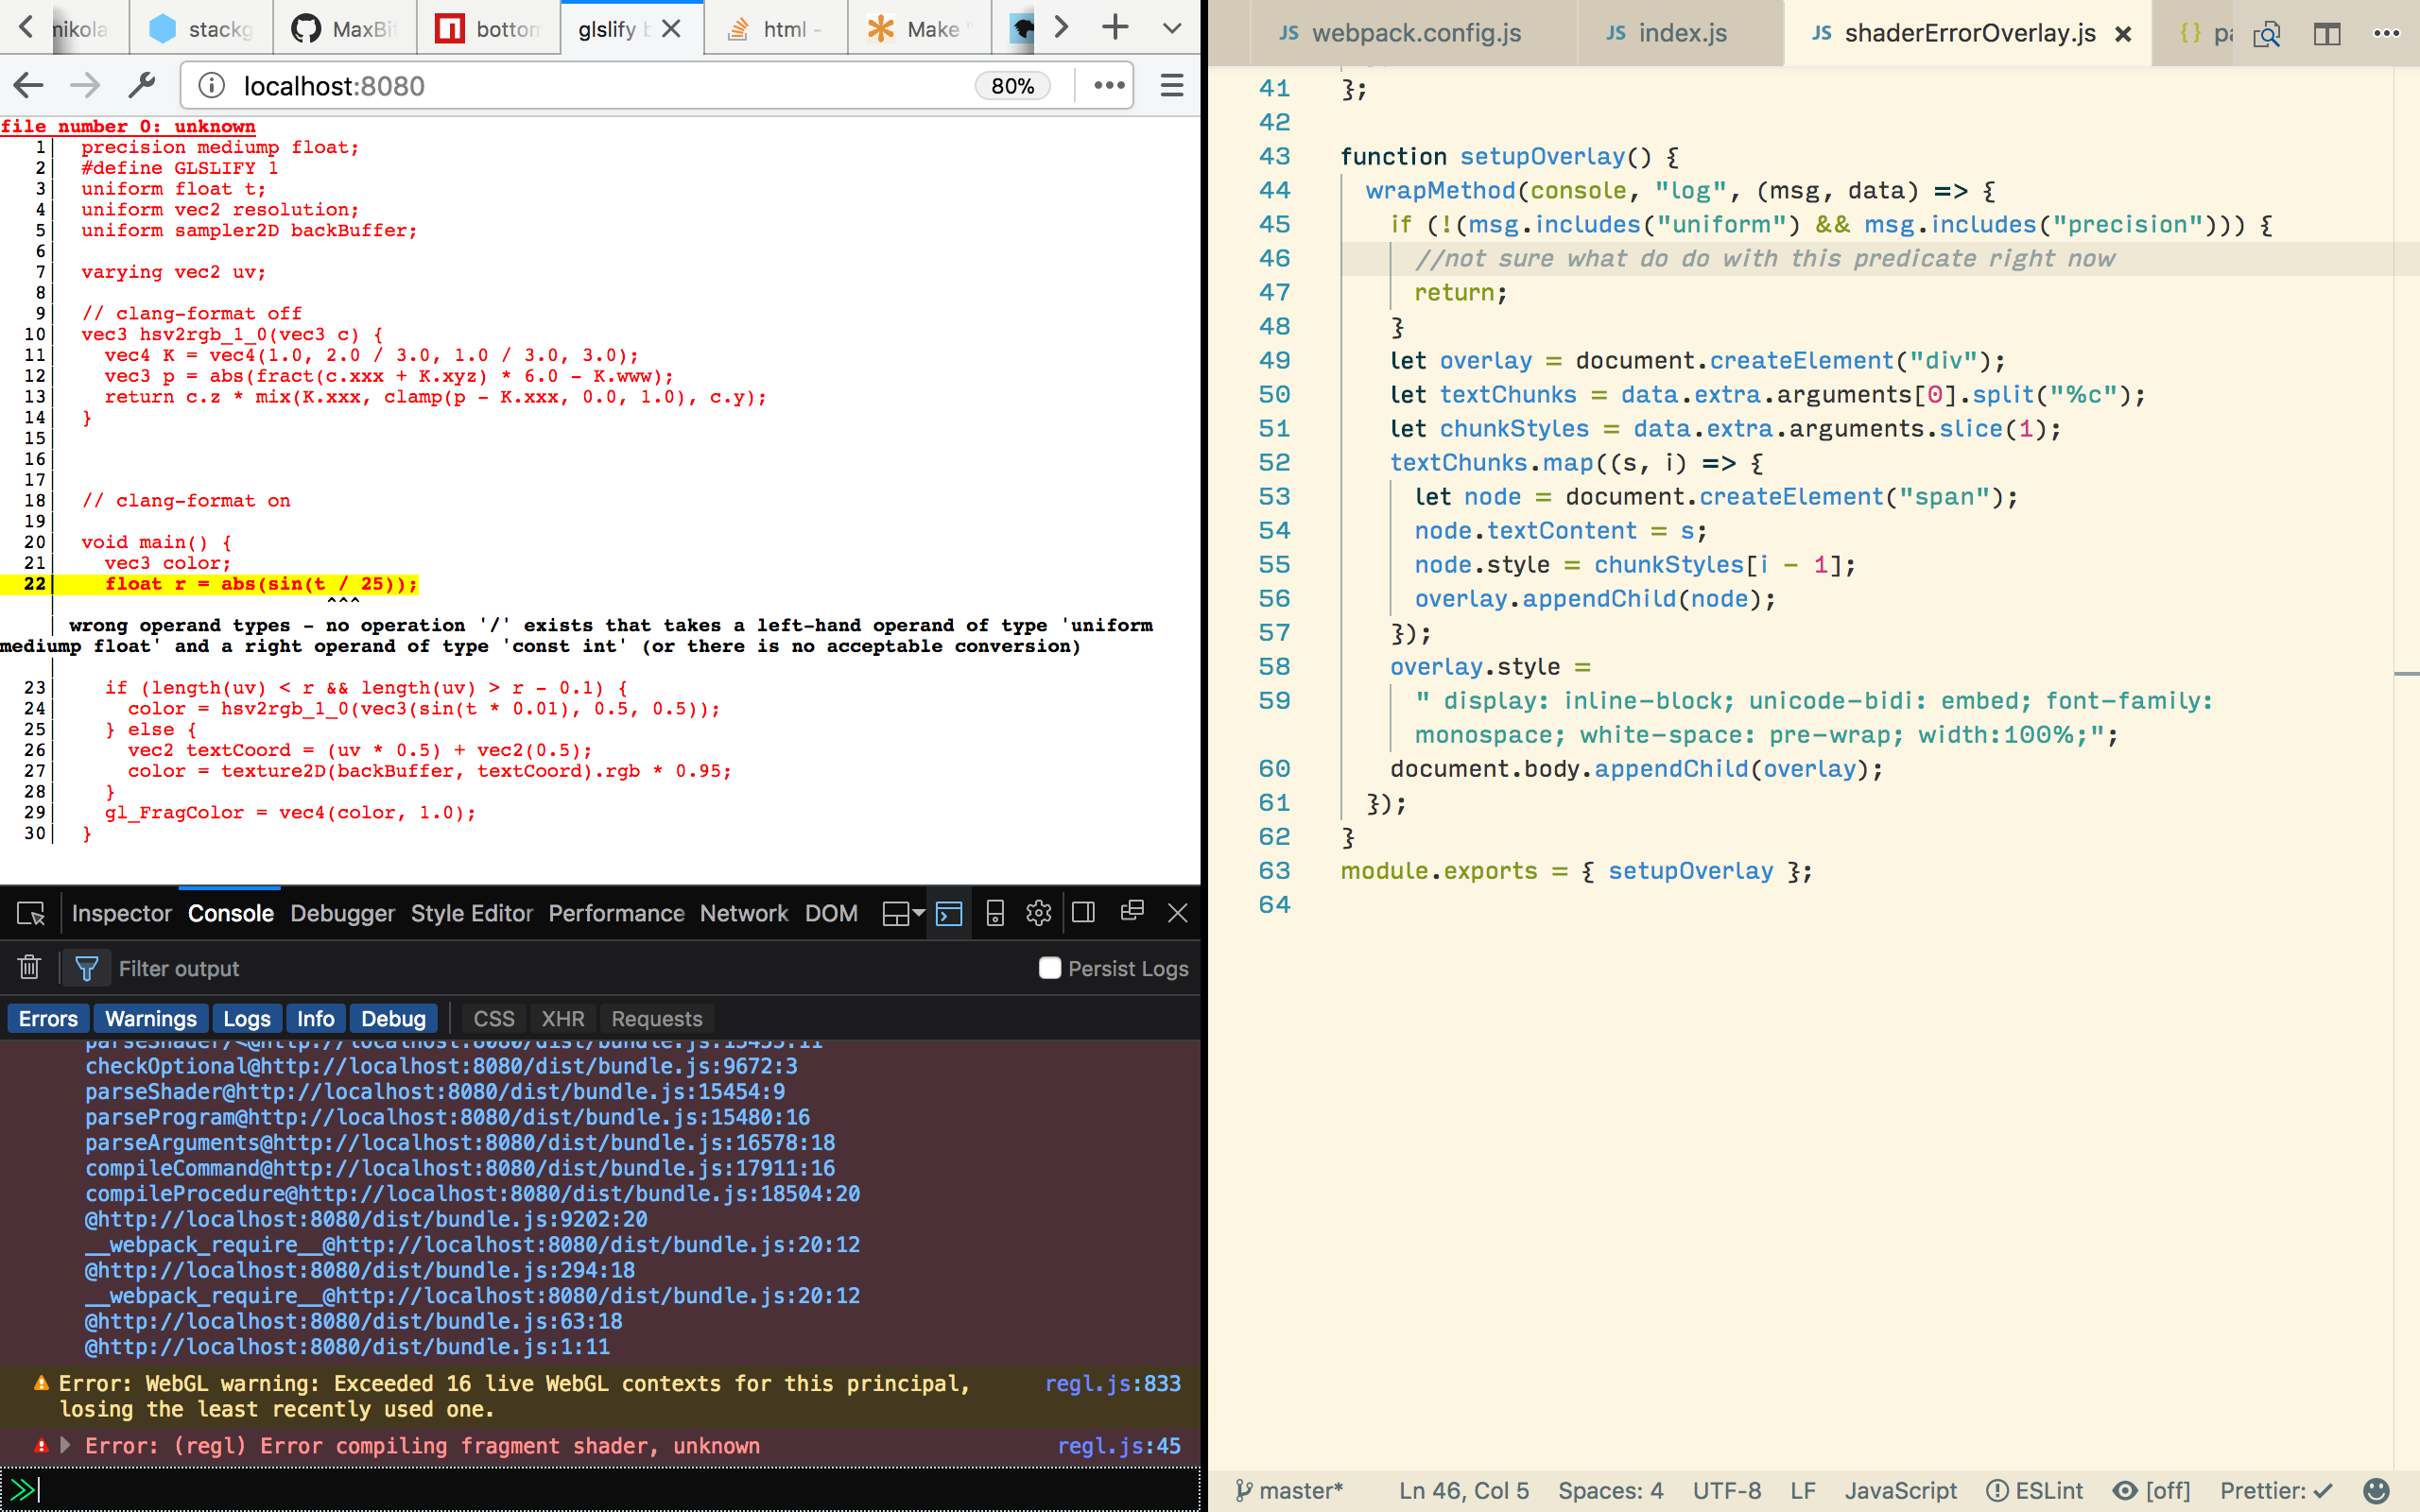Open devtools settings gear
2420x1512 pixels.
1038,913
